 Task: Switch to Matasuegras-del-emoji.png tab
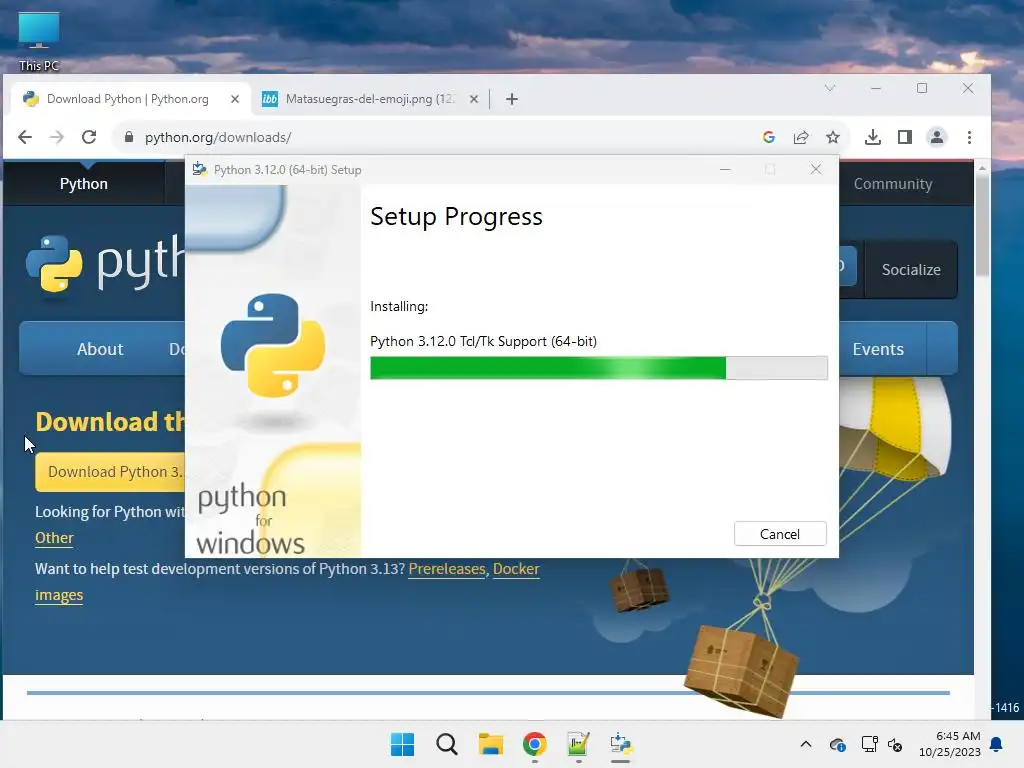370,99
